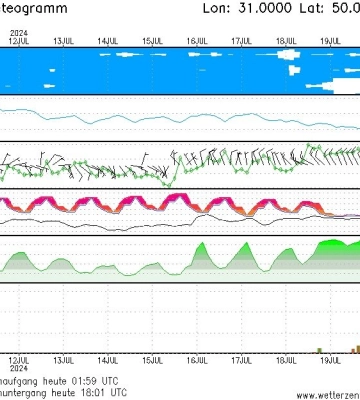The width and height of the screenshot is (360, 400).
Task: Click the 18JUL label on the top axis
Action: (286, 41)
